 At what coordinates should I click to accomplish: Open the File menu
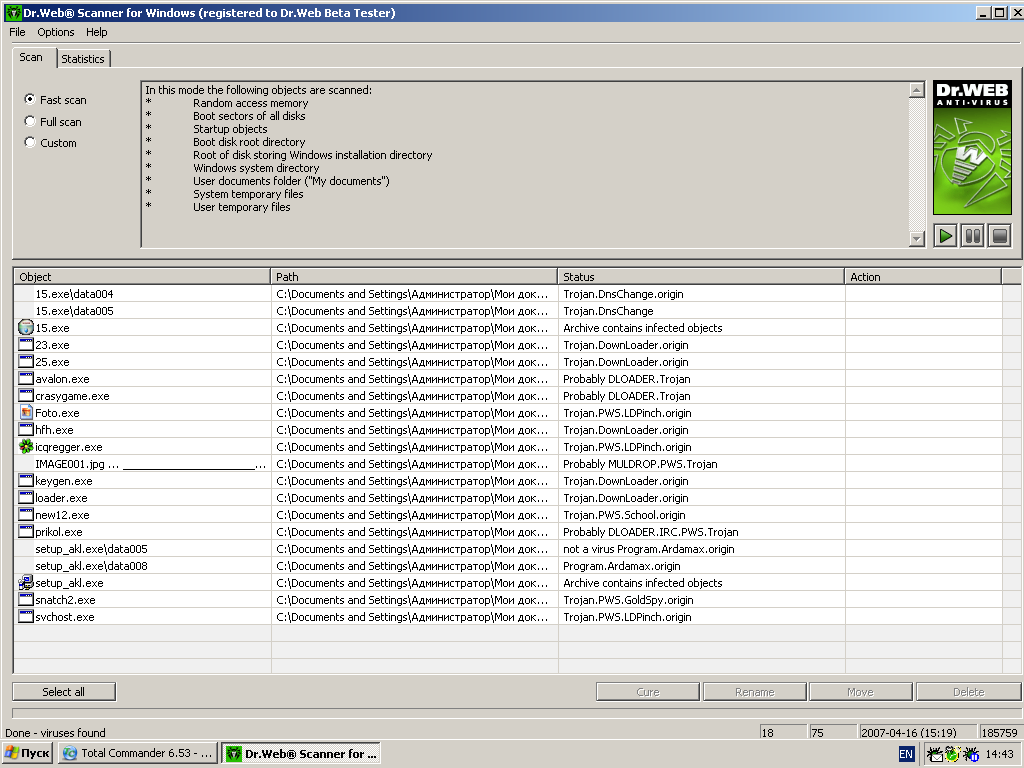pyautogui.click(x=17, y=32)
